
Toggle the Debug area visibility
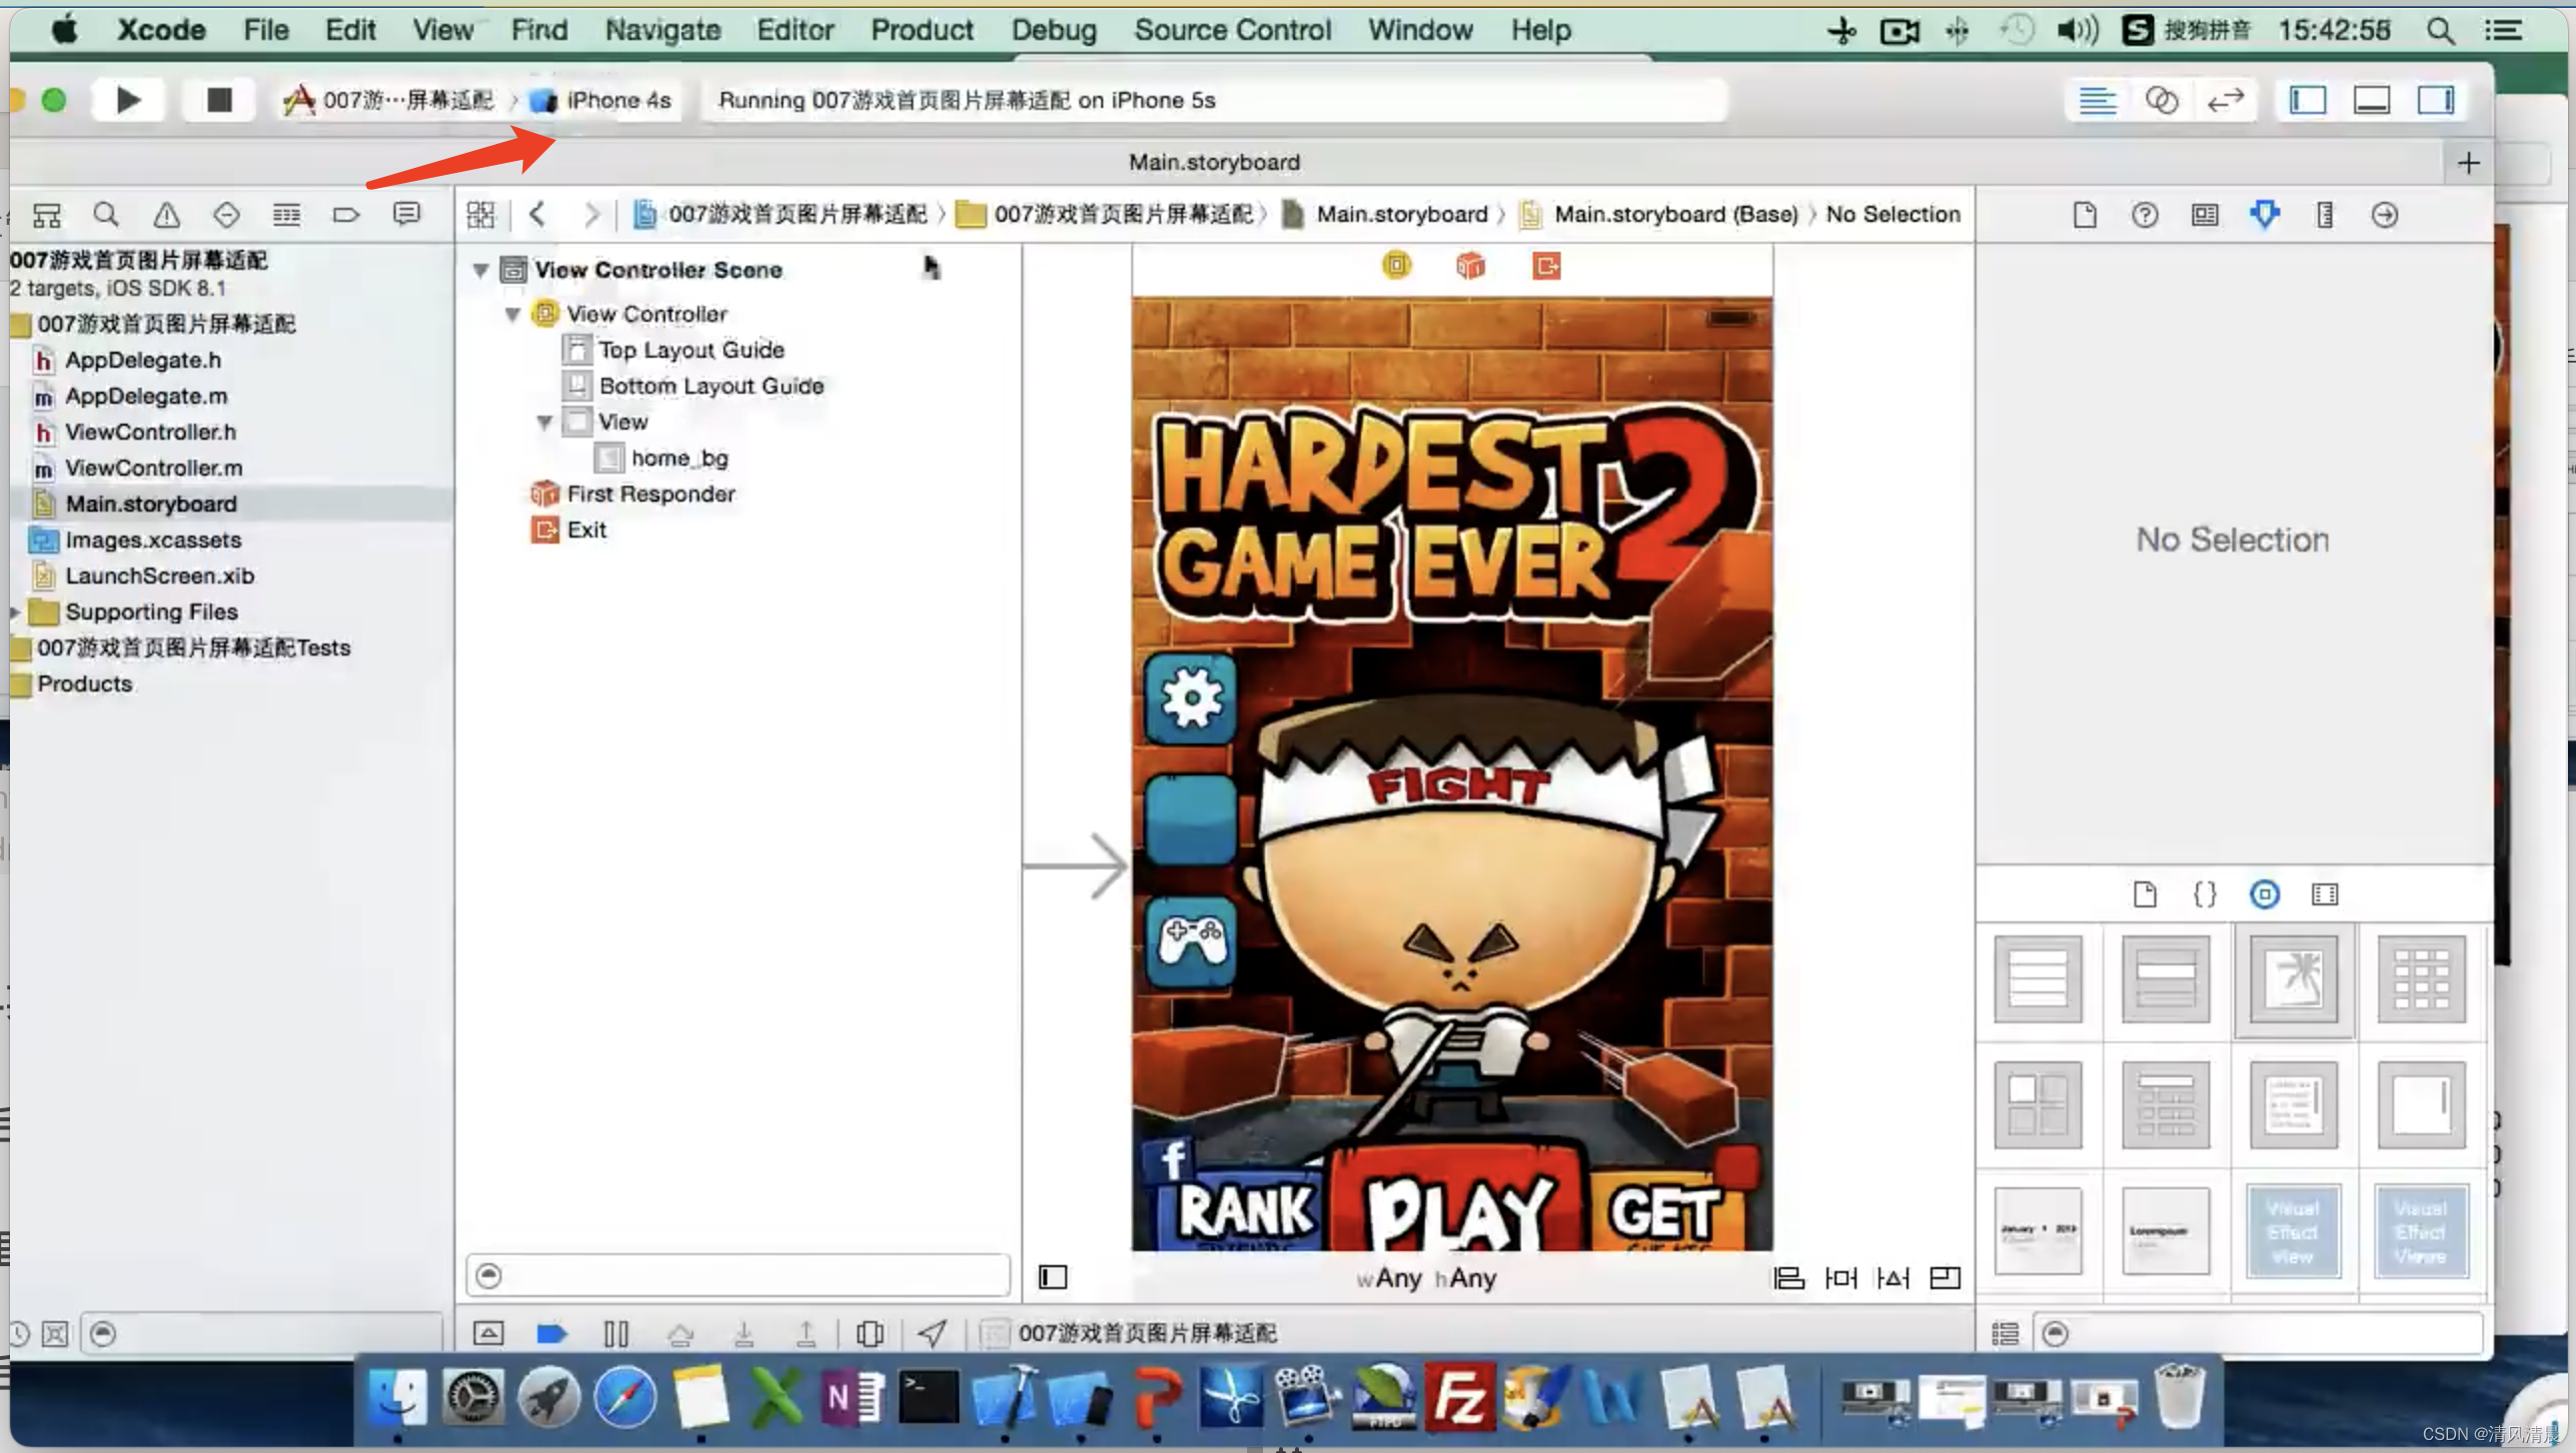coord(2372,100)
